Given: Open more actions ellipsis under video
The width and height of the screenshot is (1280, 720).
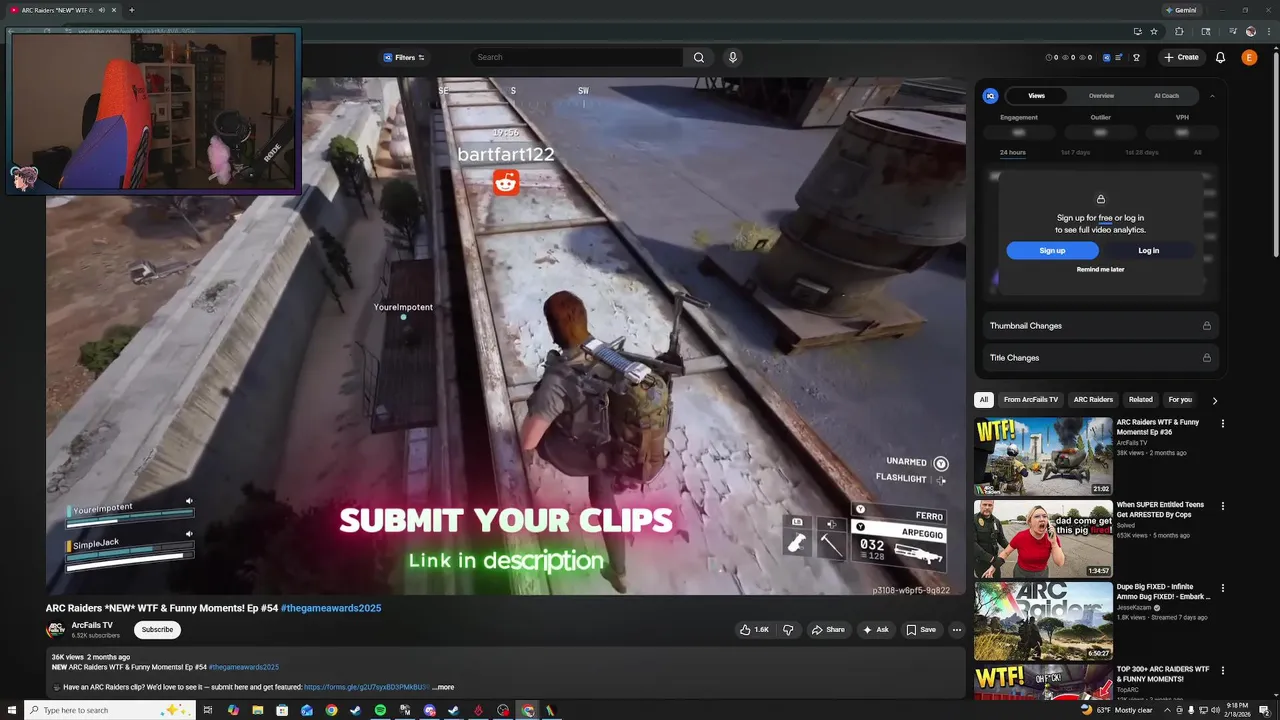Looking at the screenshot, I should tap(957, 630).
